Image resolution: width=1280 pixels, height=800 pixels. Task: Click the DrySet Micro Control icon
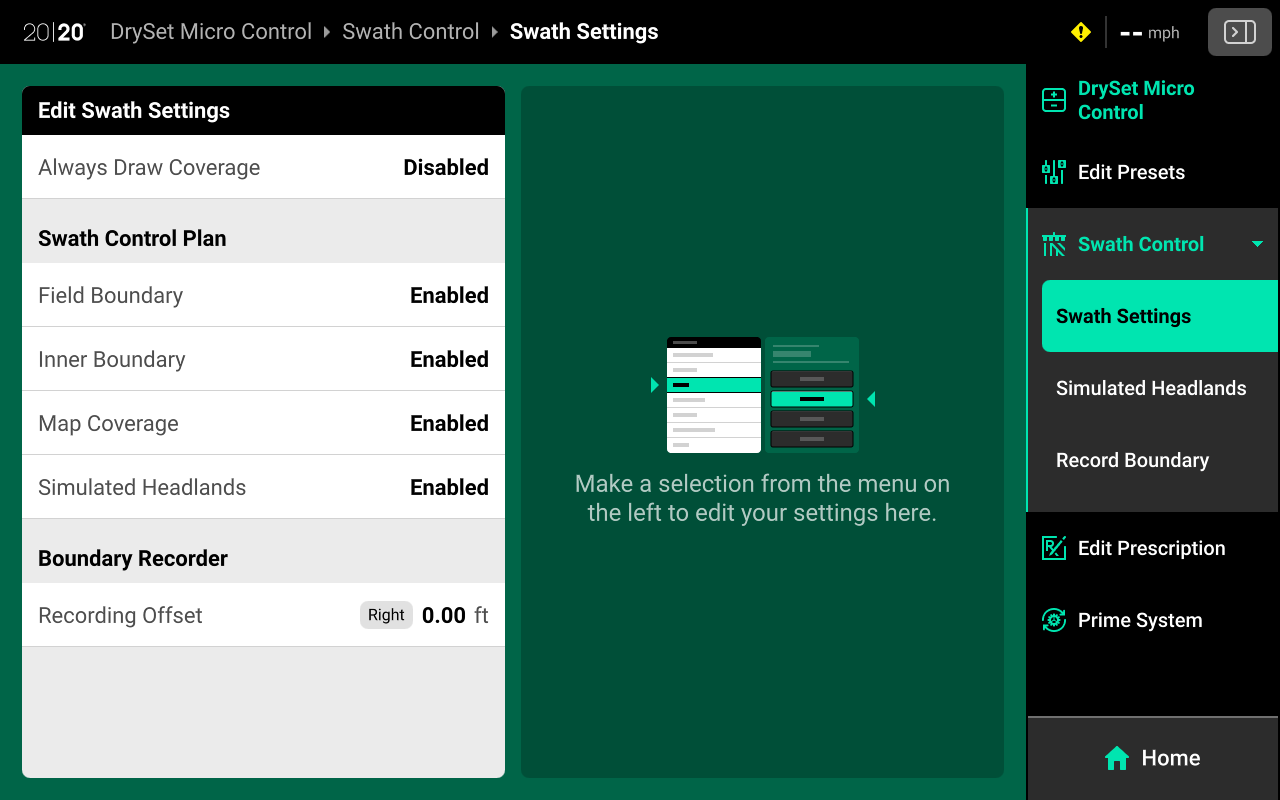click(x=1054, y=100)
